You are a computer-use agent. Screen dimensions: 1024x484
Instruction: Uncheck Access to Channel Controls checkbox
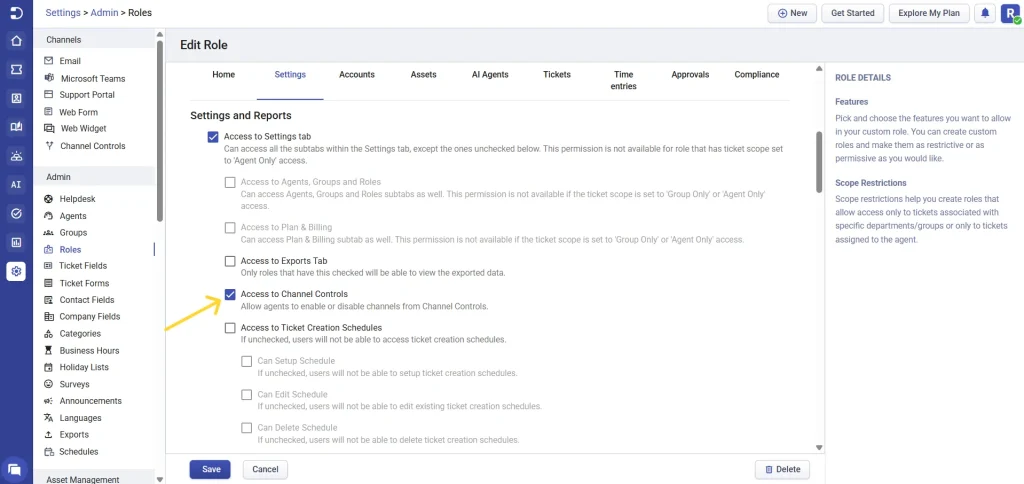pos(230,295)
